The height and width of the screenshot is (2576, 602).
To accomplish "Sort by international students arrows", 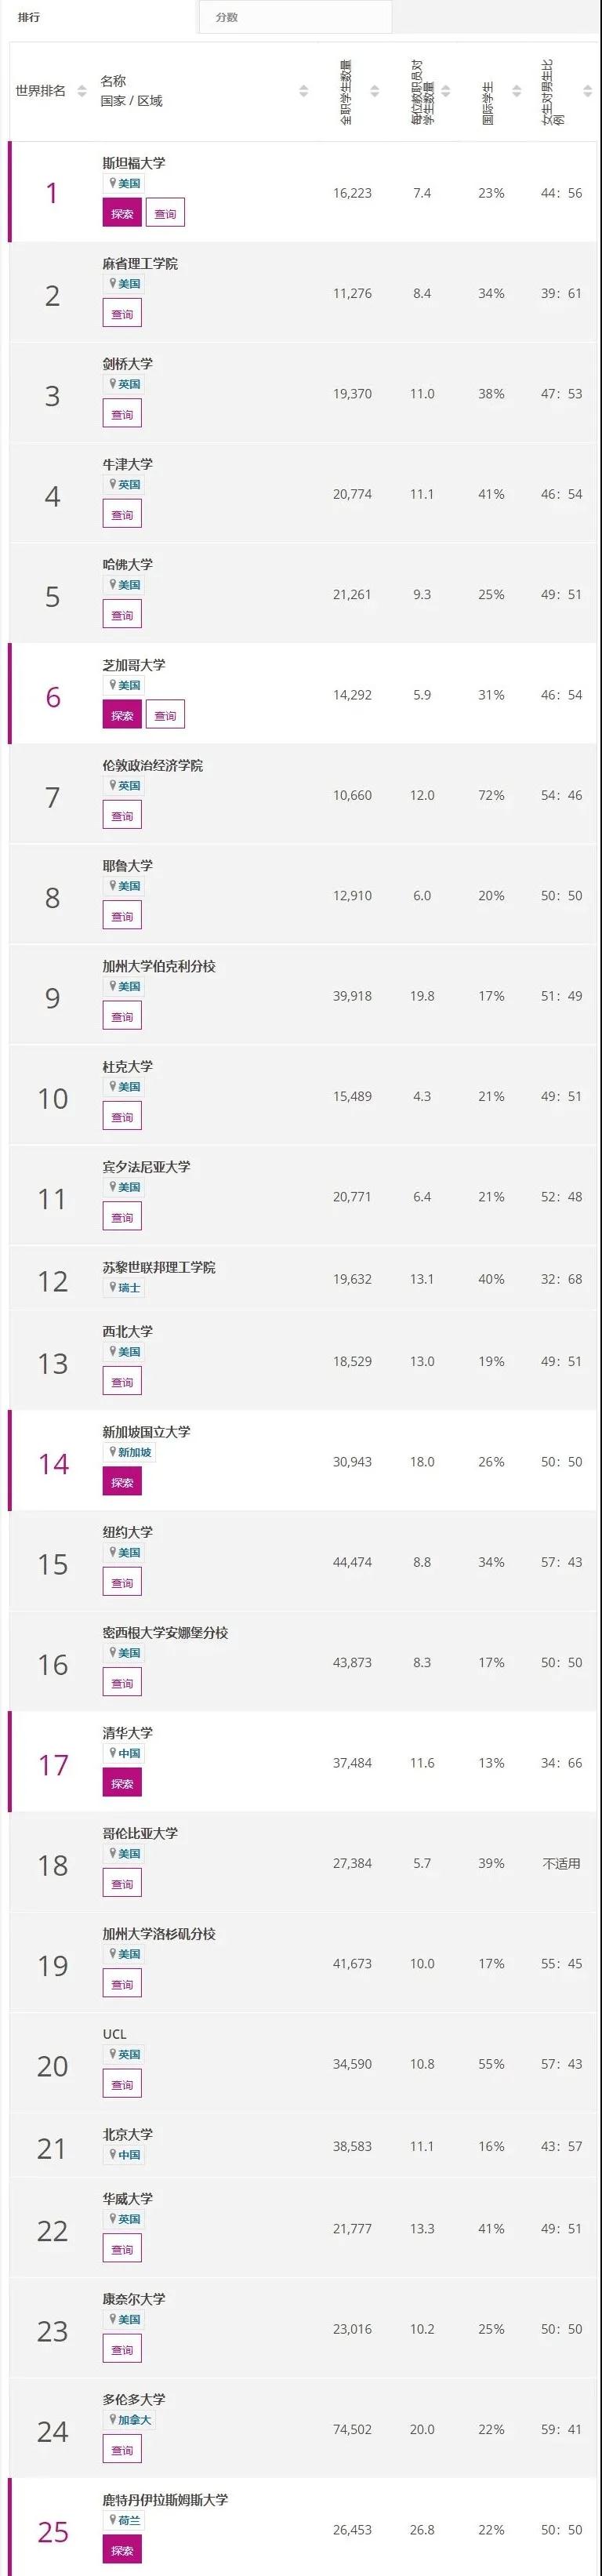I will coord(517,91).
